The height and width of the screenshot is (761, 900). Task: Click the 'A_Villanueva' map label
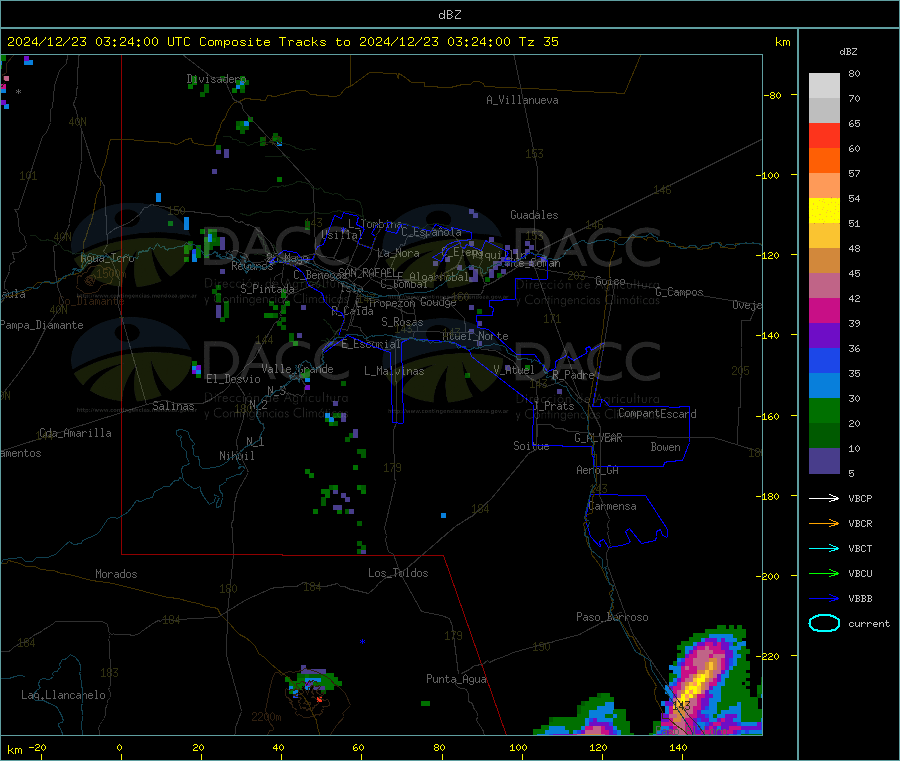pyautogui.click(x=522, y=100)
